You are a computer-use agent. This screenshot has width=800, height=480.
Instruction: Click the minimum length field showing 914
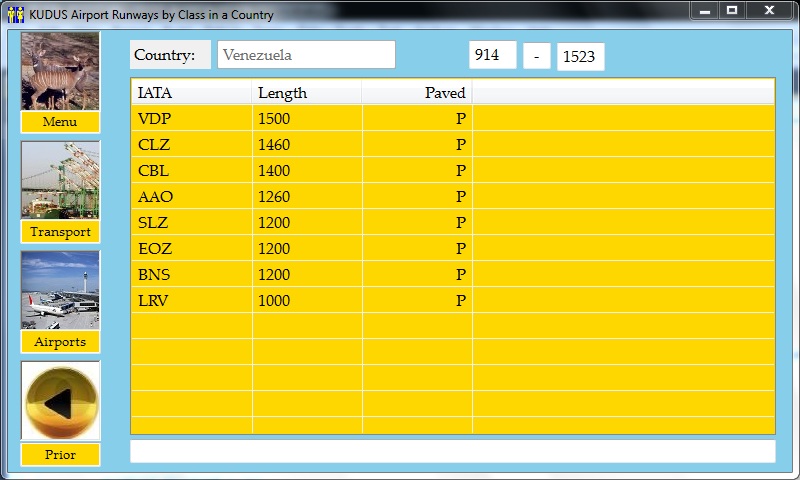click(x=492, y=55)
